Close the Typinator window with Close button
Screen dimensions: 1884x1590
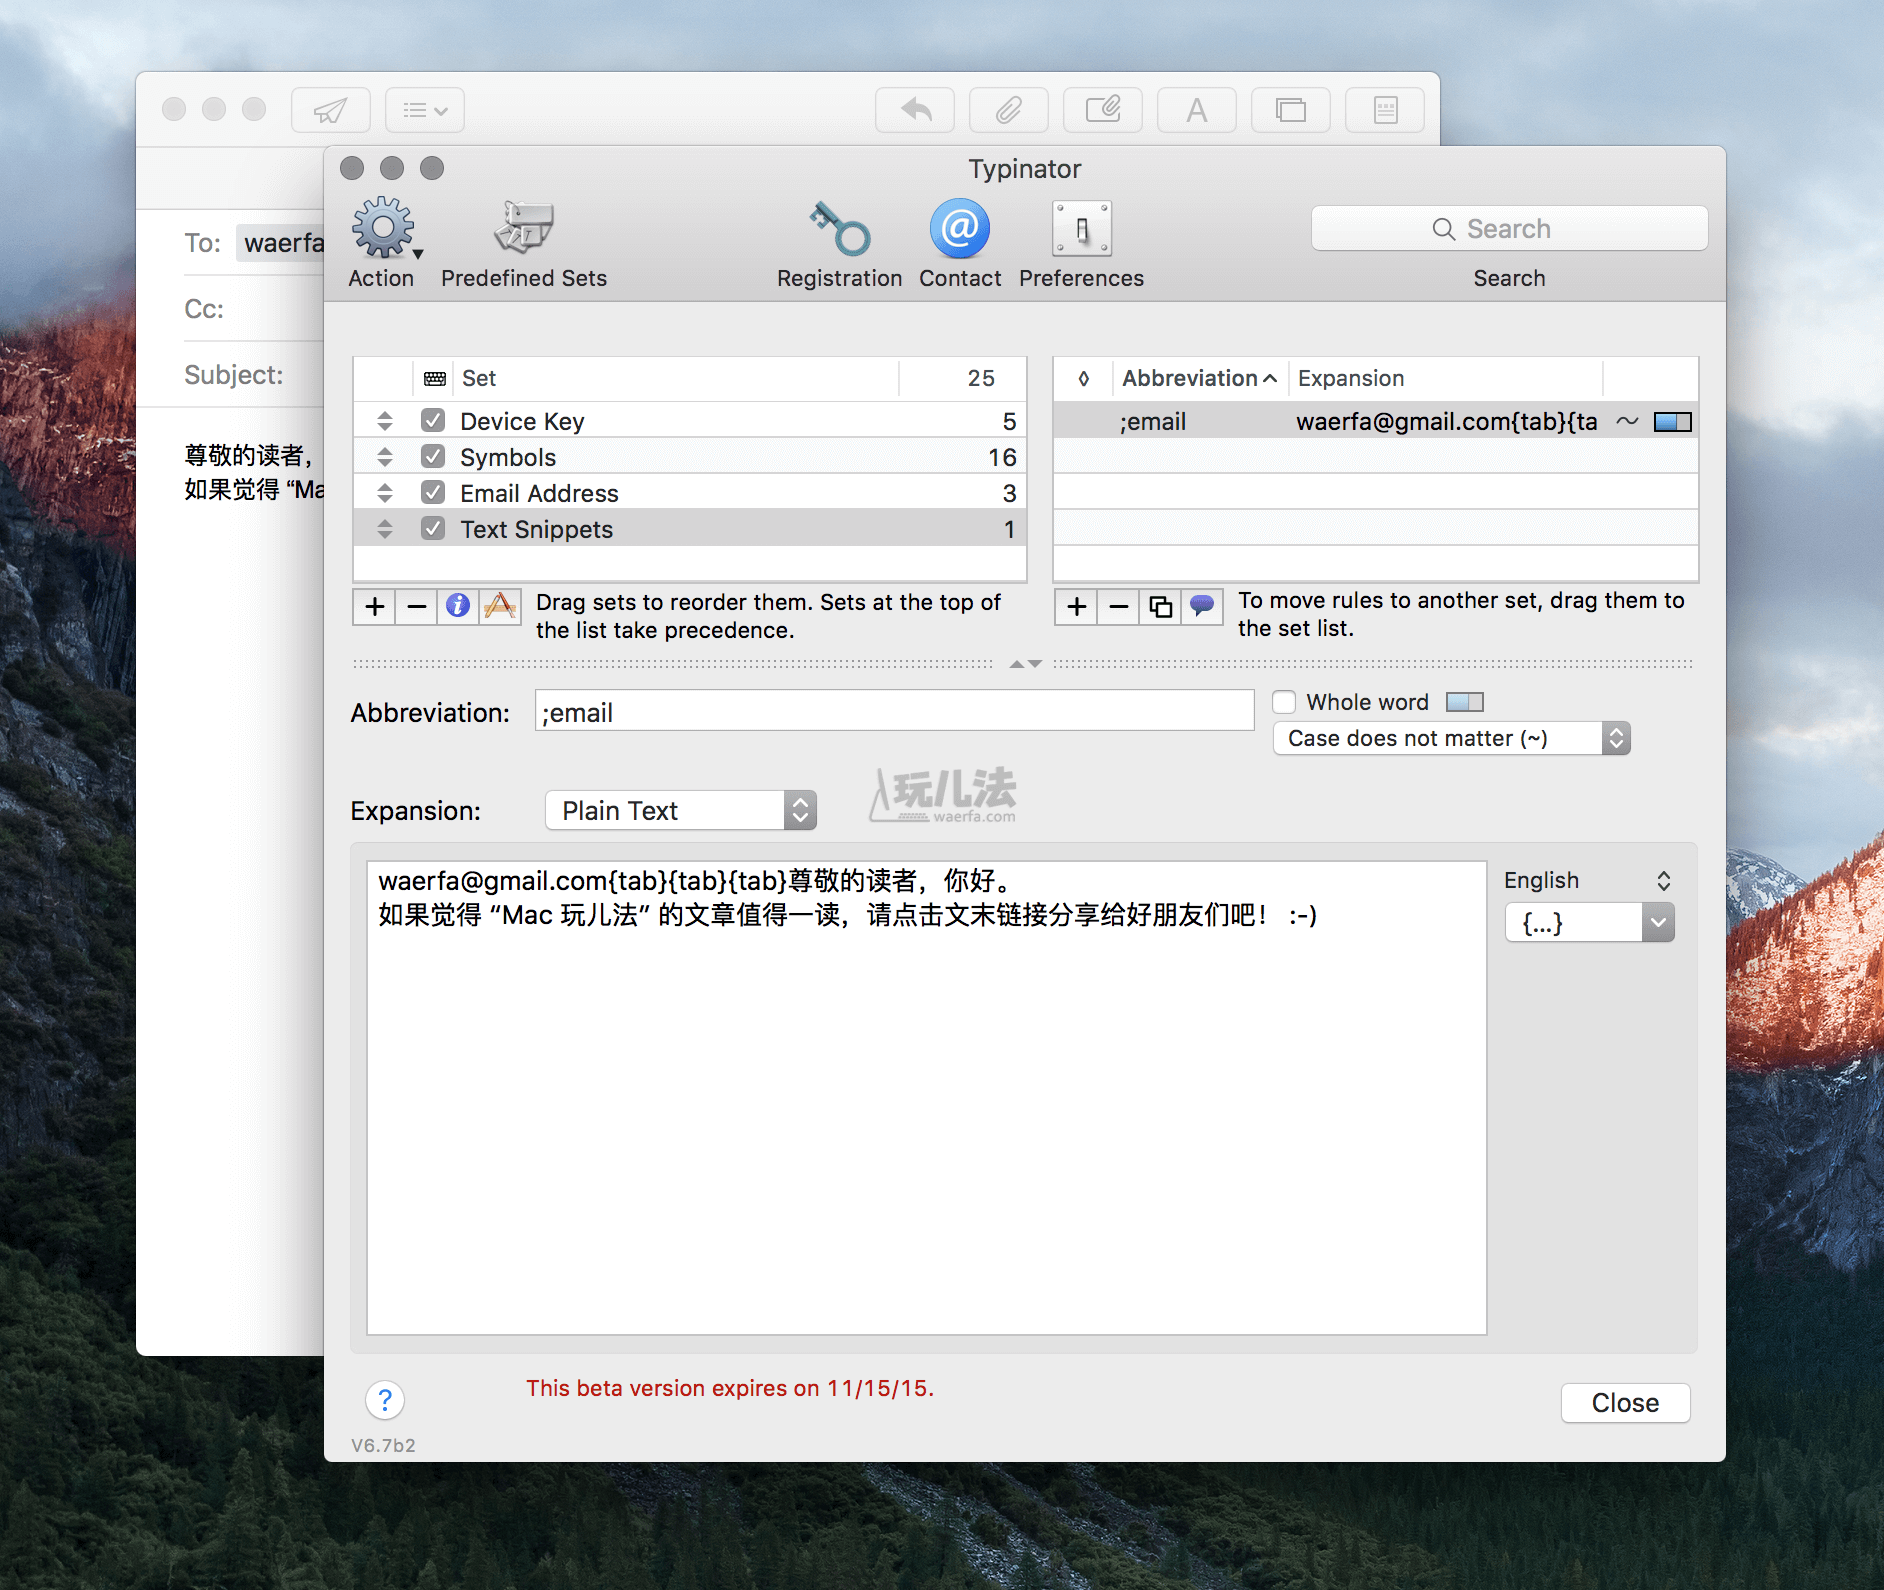[1625, 1402]
